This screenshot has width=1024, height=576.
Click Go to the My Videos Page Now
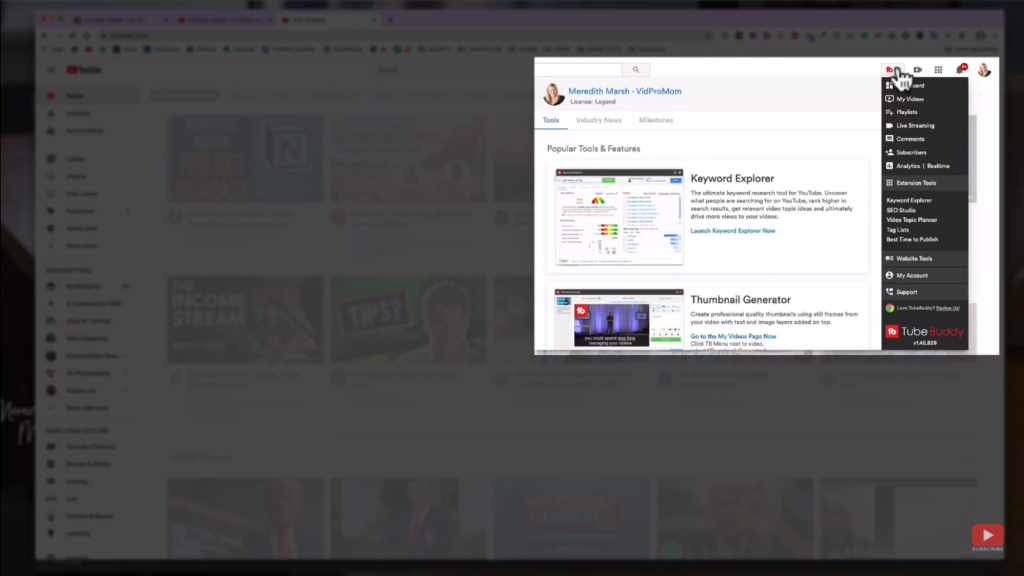[733, 336]
